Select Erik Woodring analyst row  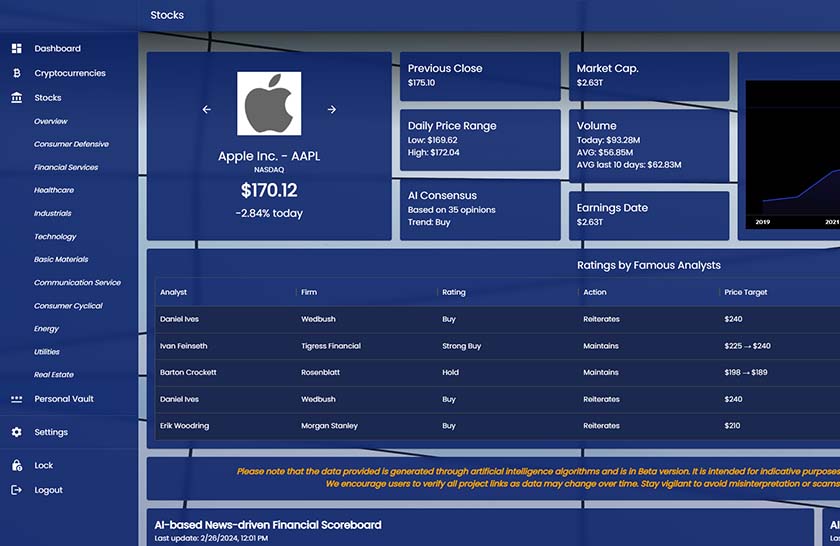pos(497,426)
